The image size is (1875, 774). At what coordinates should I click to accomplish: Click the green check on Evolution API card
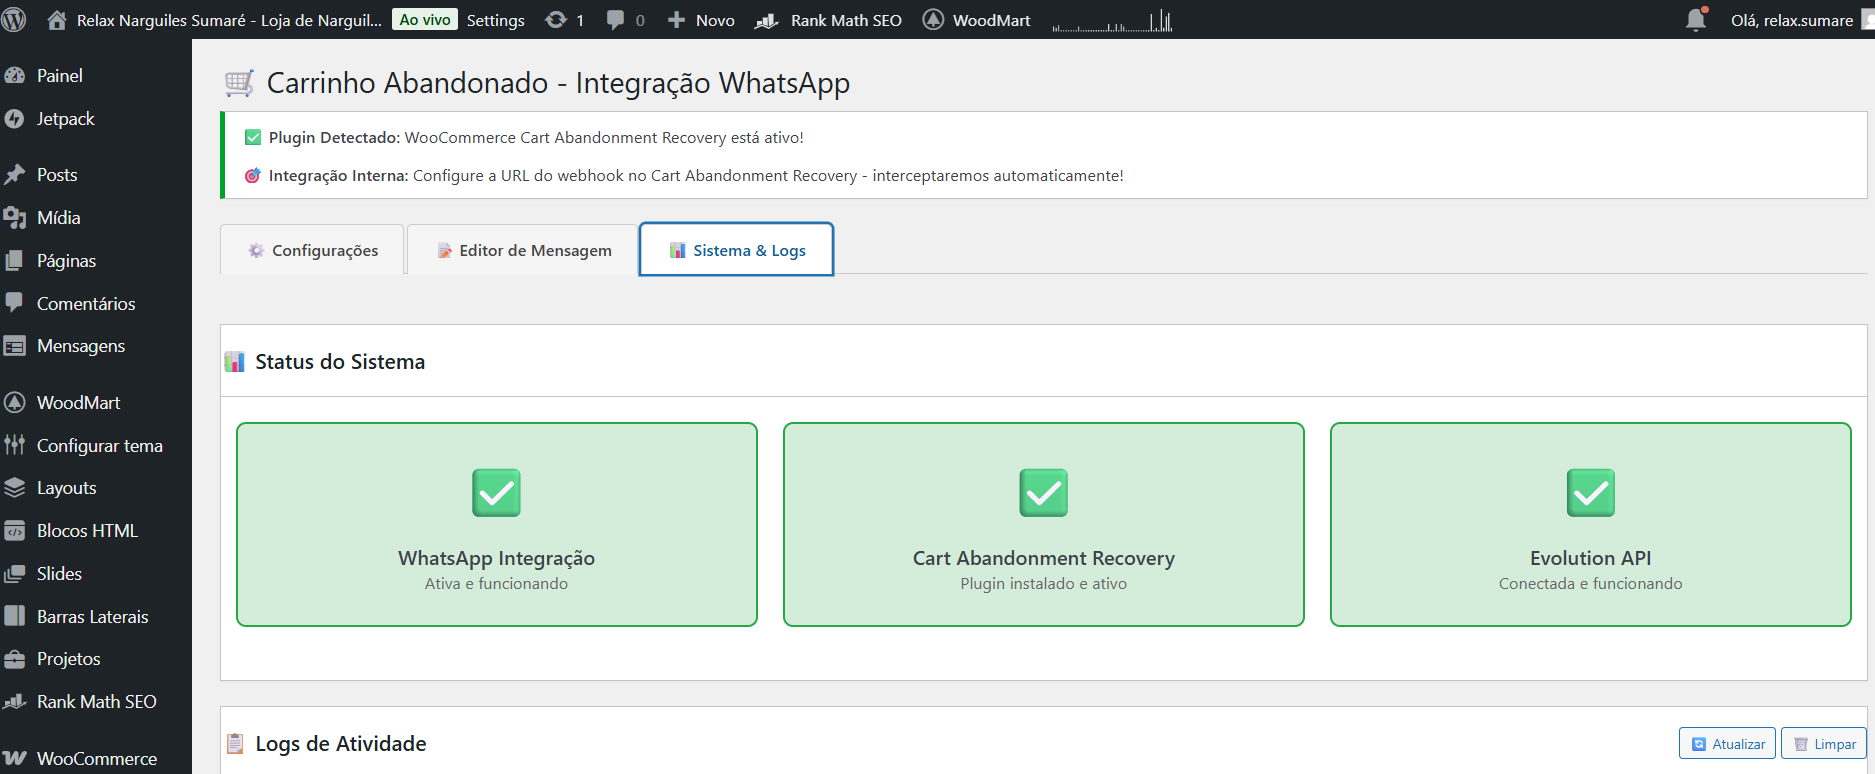tap(1590, 492)
